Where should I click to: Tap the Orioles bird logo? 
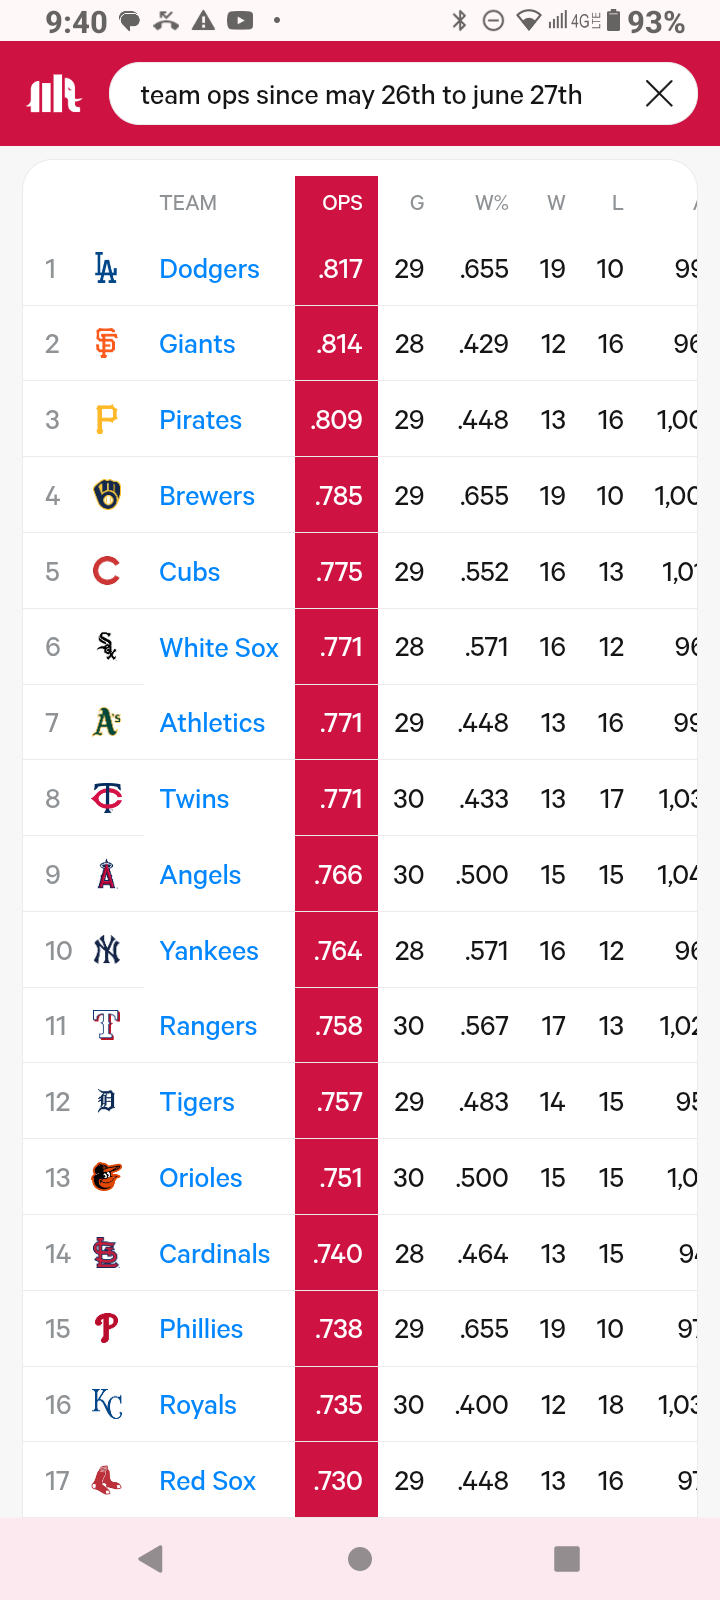106,1177
